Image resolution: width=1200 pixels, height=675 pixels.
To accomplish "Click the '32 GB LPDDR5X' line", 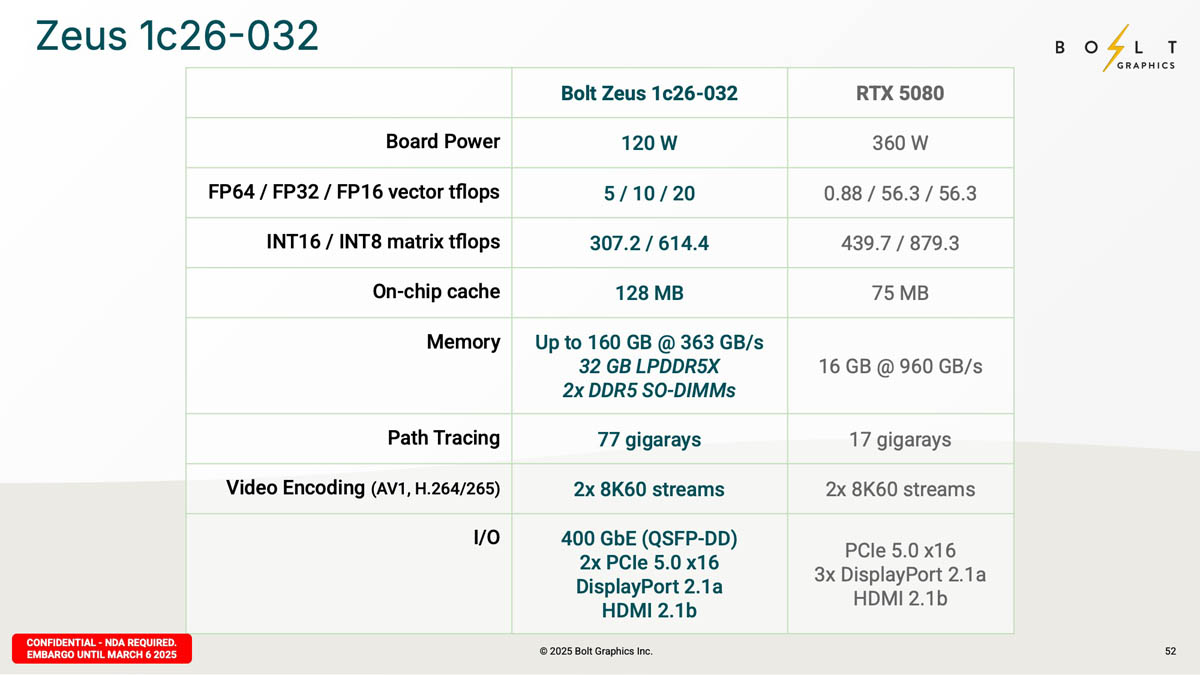I will click(649, 366).
